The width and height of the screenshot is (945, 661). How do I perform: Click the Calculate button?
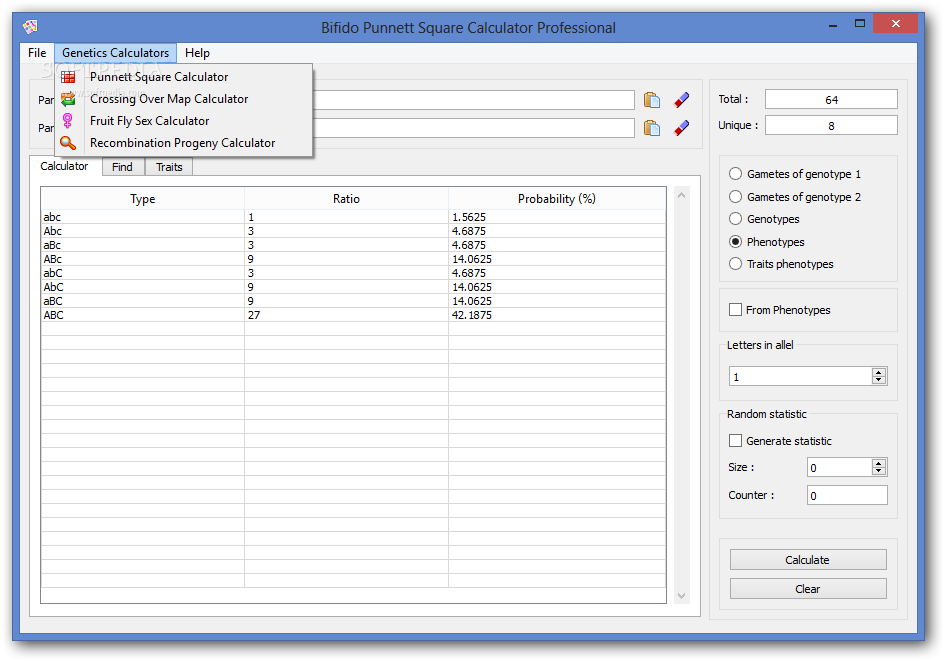[808, 560]
